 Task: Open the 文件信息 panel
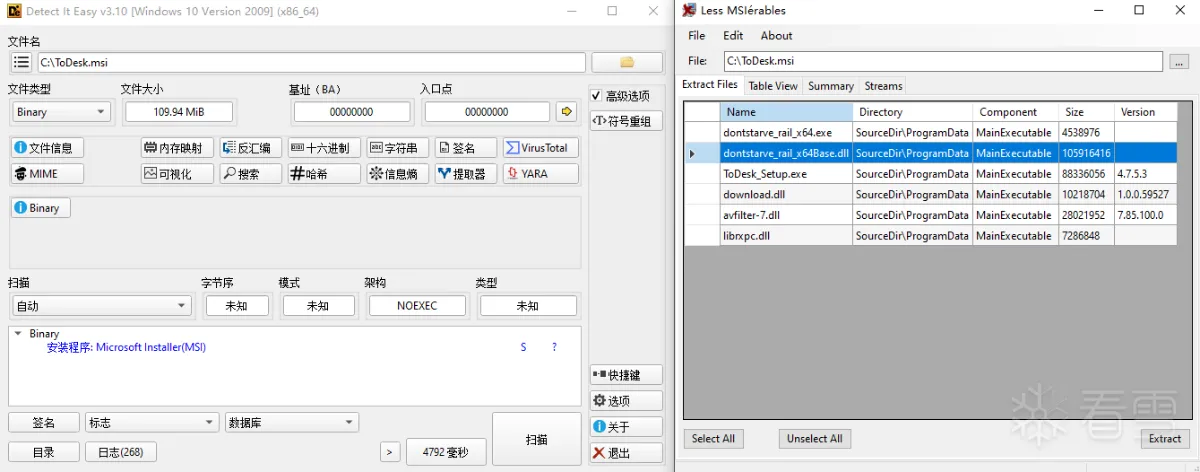(x=48, y=148)
